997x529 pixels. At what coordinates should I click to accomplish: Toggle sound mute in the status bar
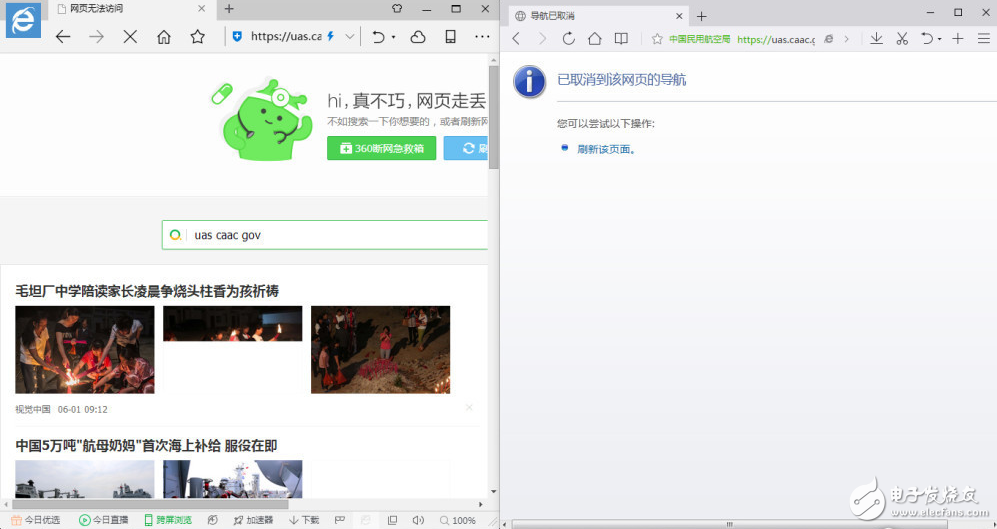(418, 520)
